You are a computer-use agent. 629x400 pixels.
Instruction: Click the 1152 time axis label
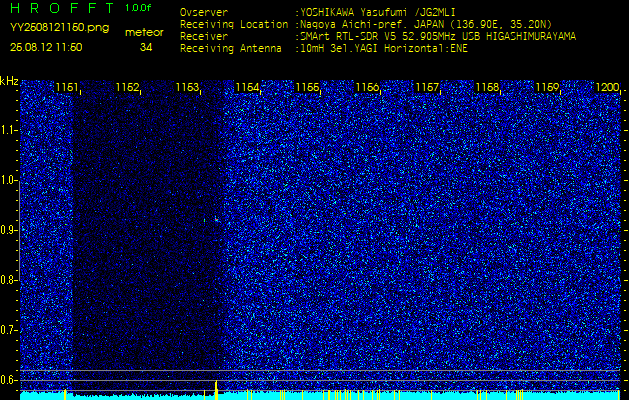pos(127,87)
